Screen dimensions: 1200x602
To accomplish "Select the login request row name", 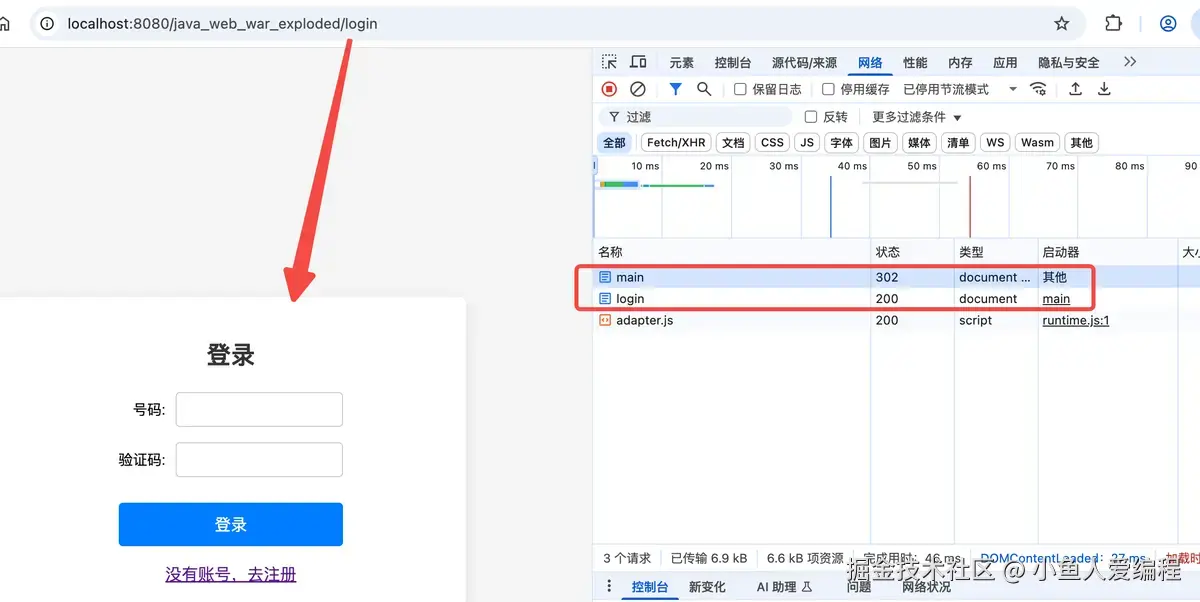I will click(630, 299).
